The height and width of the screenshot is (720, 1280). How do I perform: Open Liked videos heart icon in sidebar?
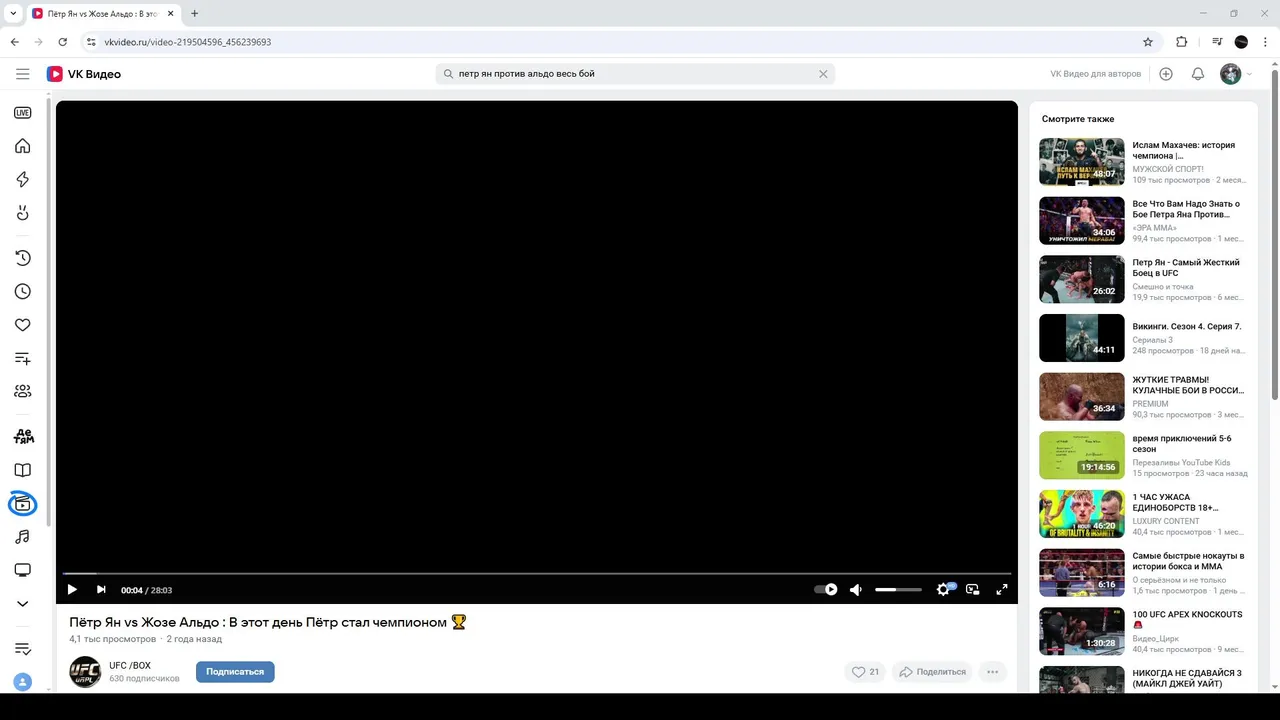tap(22, 325)
